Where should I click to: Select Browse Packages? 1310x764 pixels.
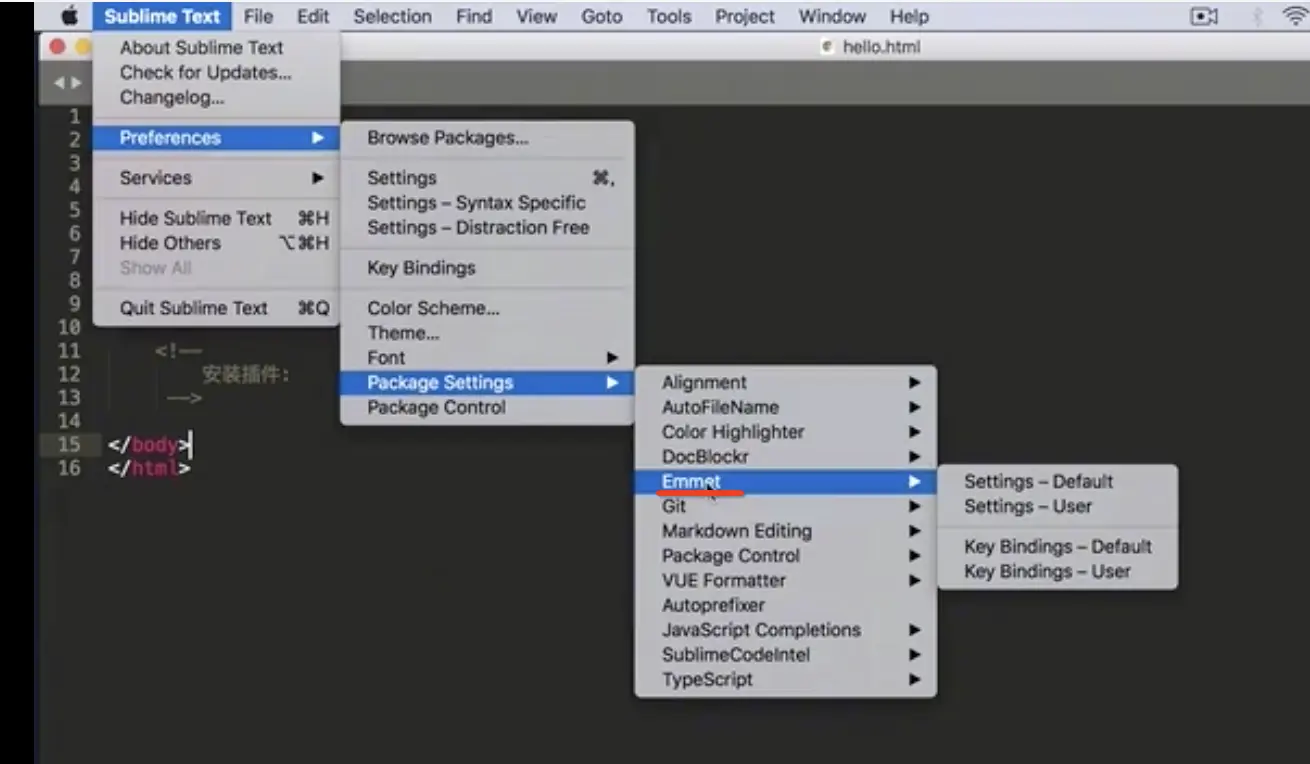coord(487,138)
